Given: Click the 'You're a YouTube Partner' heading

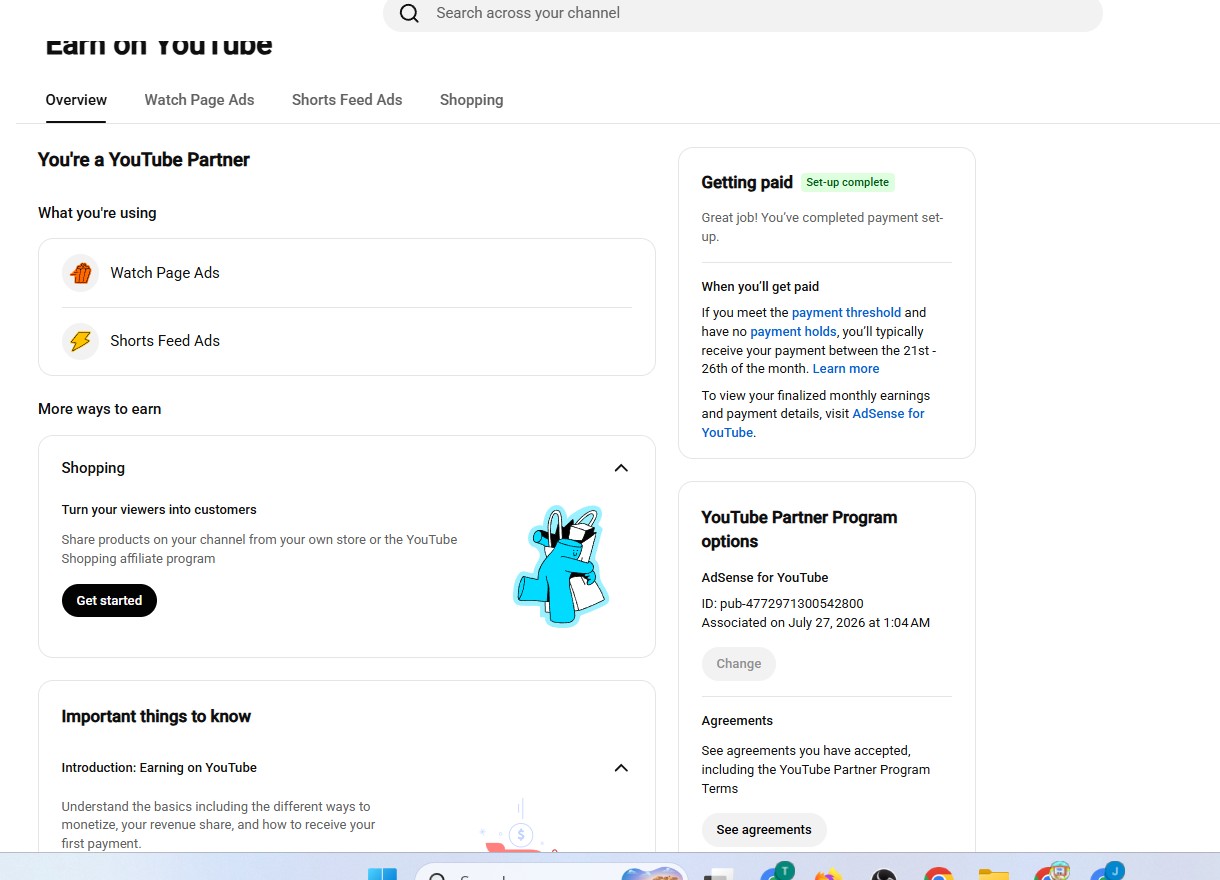Looking at the screenshot, I should tap(144, 160).
